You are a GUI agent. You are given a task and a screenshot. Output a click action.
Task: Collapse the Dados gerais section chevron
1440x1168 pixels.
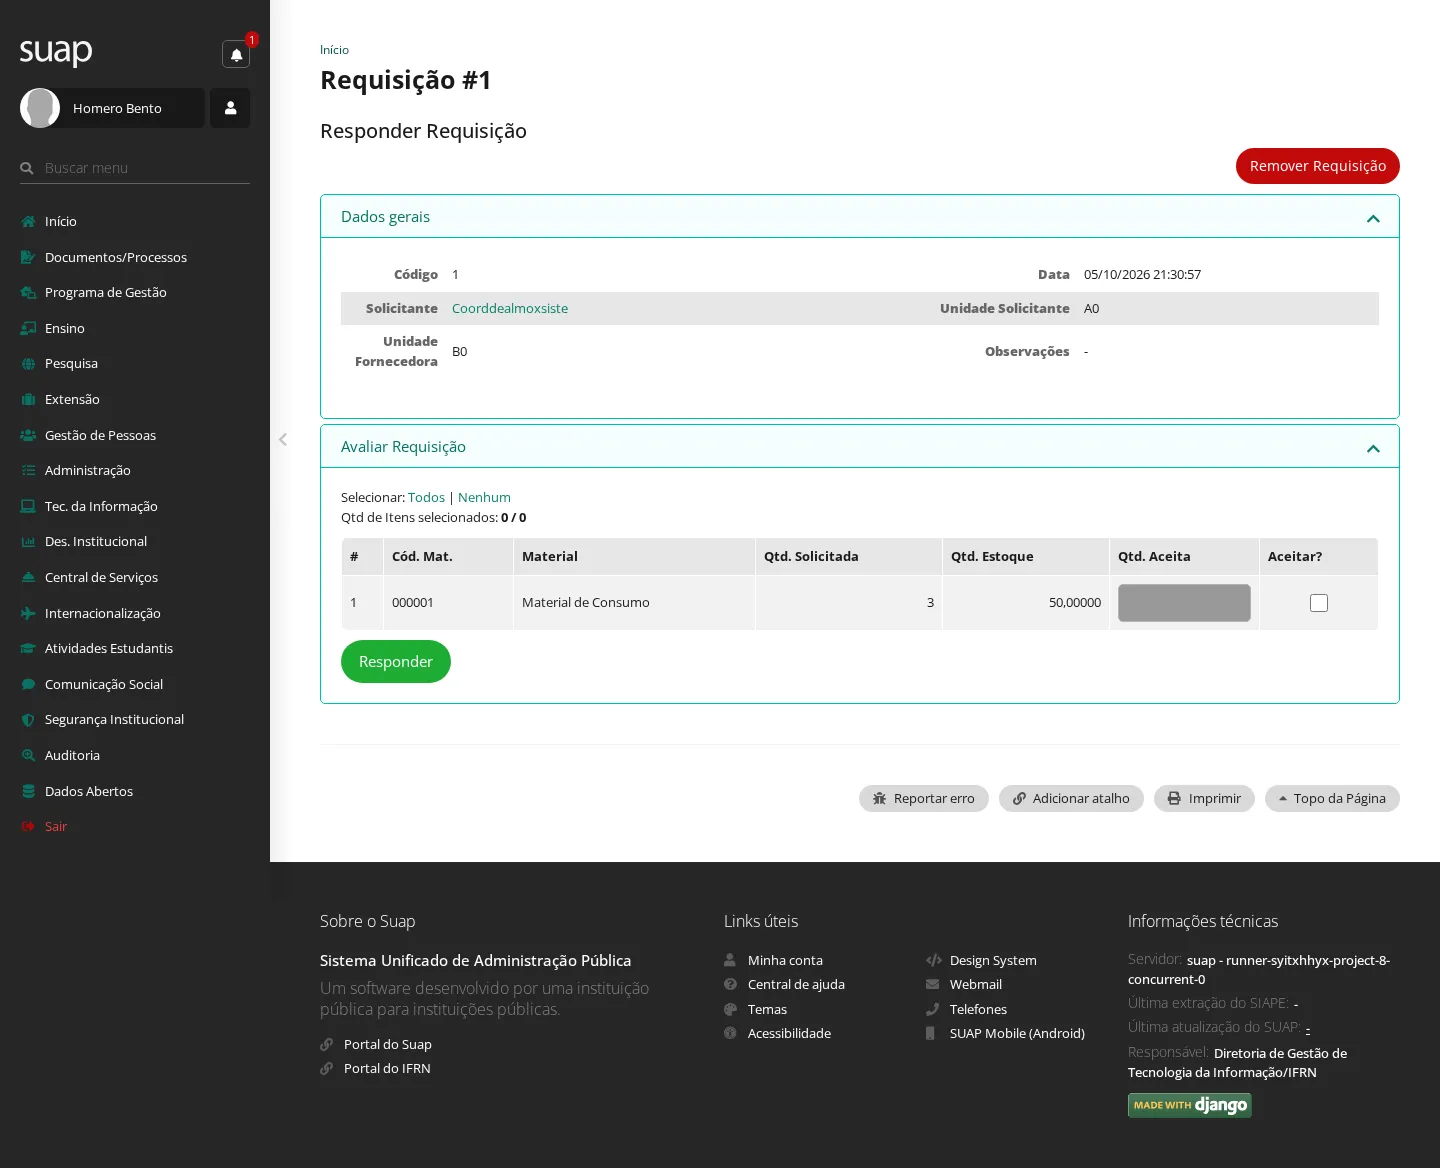[1373, 218]
